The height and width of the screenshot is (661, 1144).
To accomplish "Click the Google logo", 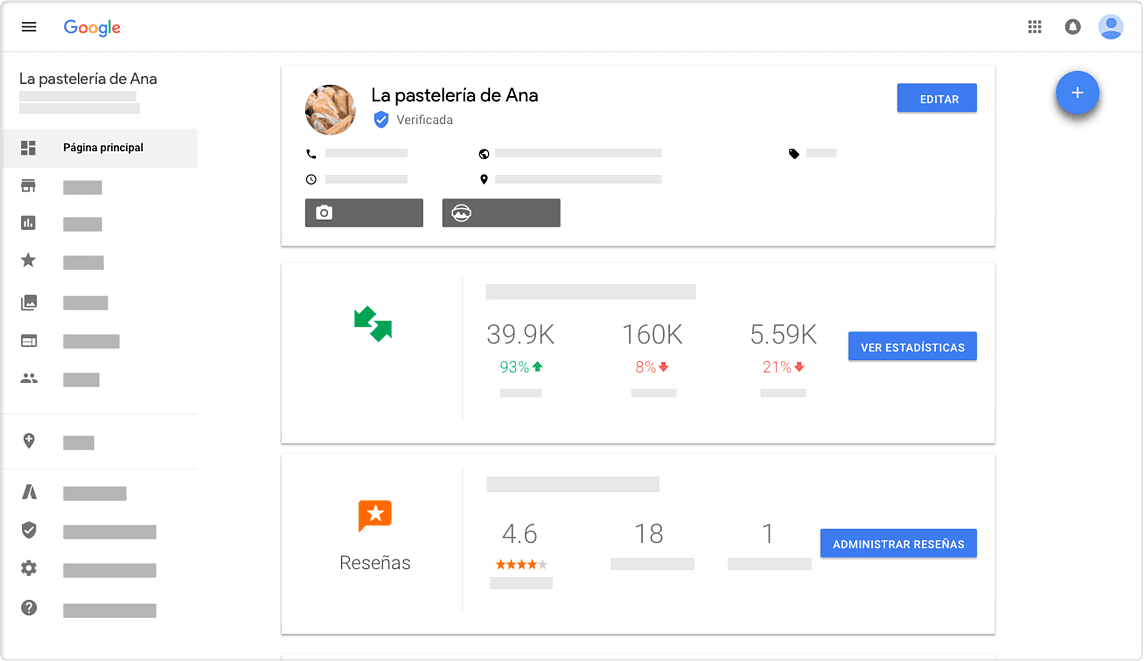I will [x=92, y=28].
